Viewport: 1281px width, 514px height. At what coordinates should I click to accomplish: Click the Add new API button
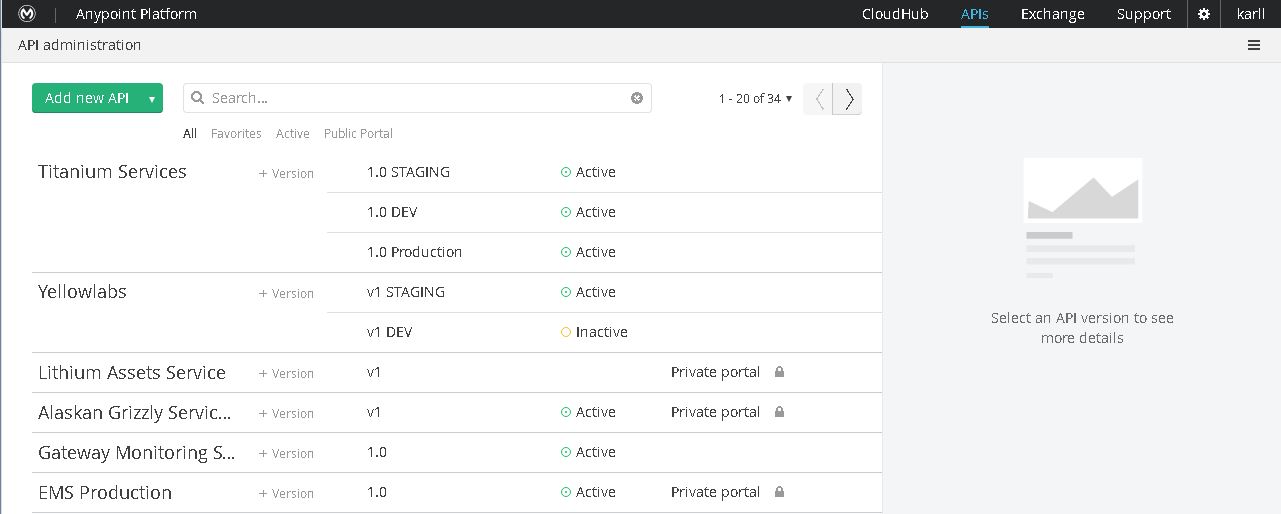click(x=87, y=98)
